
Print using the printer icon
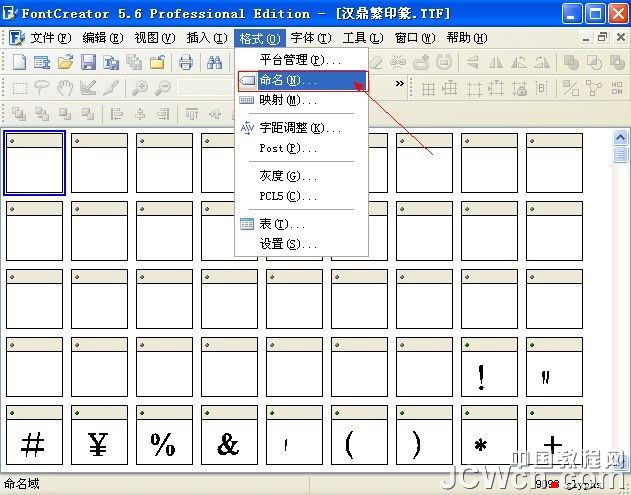pos(186,62)
